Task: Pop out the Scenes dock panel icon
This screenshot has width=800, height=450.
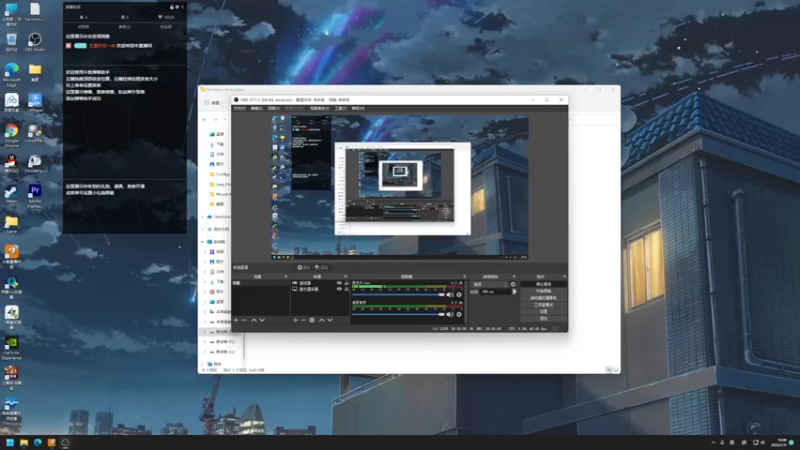Action: click(286, 277)
